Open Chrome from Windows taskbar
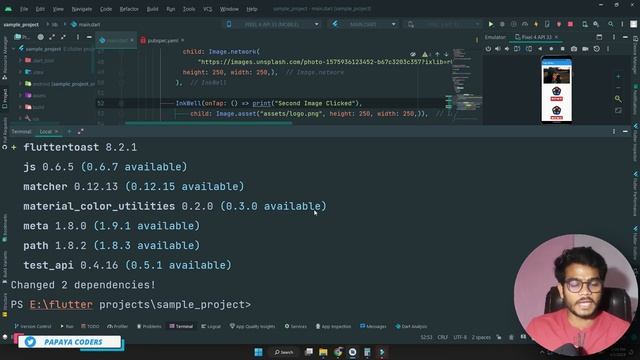 338,352
